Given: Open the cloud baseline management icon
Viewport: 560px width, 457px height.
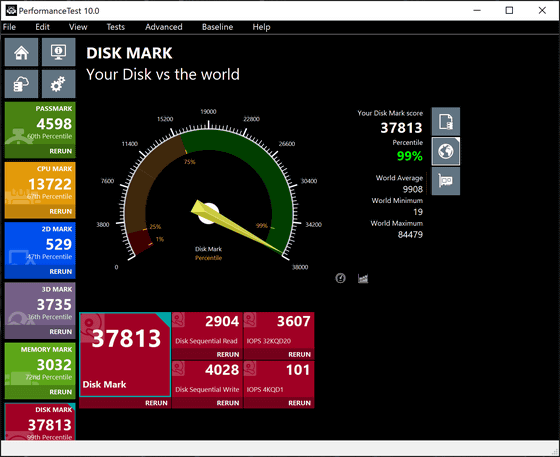Looking at the screenshot, I should tap(21, 84).
